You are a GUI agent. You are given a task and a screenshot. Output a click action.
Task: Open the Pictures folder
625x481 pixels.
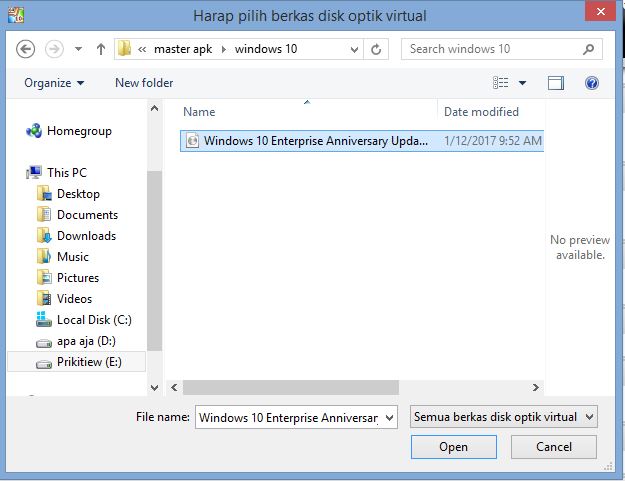coord(78,278)
